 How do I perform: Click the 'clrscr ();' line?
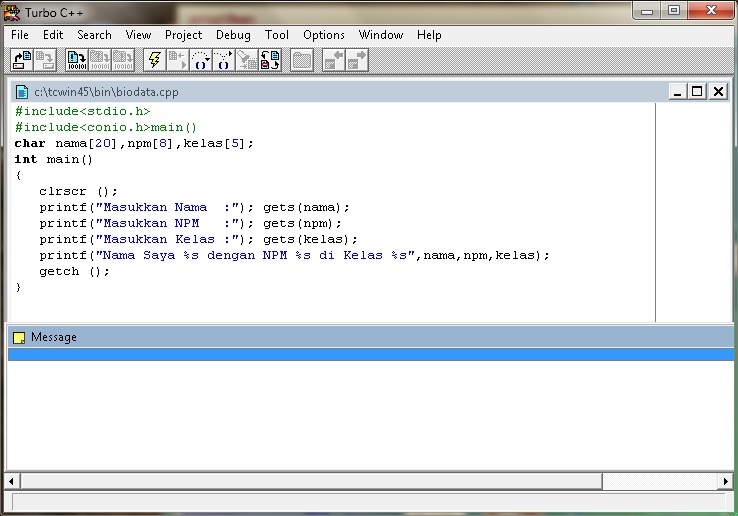point(78,191)
